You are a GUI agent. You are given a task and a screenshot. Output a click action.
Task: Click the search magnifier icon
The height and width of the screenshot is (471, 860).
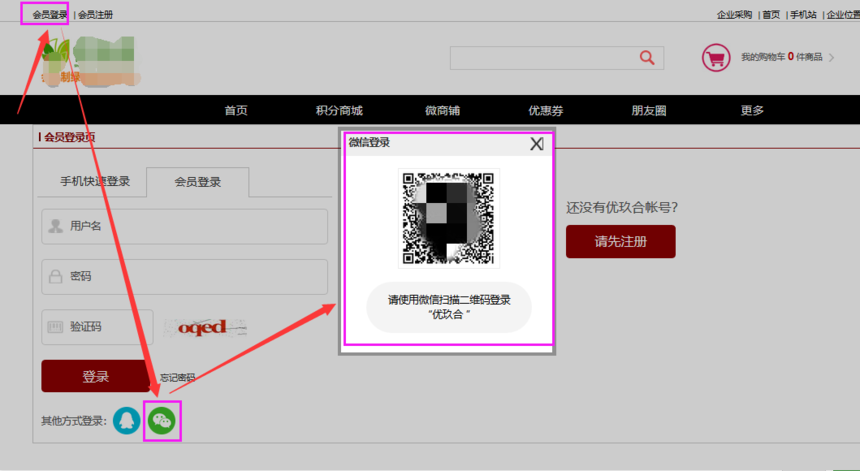[x=647, y=58]
